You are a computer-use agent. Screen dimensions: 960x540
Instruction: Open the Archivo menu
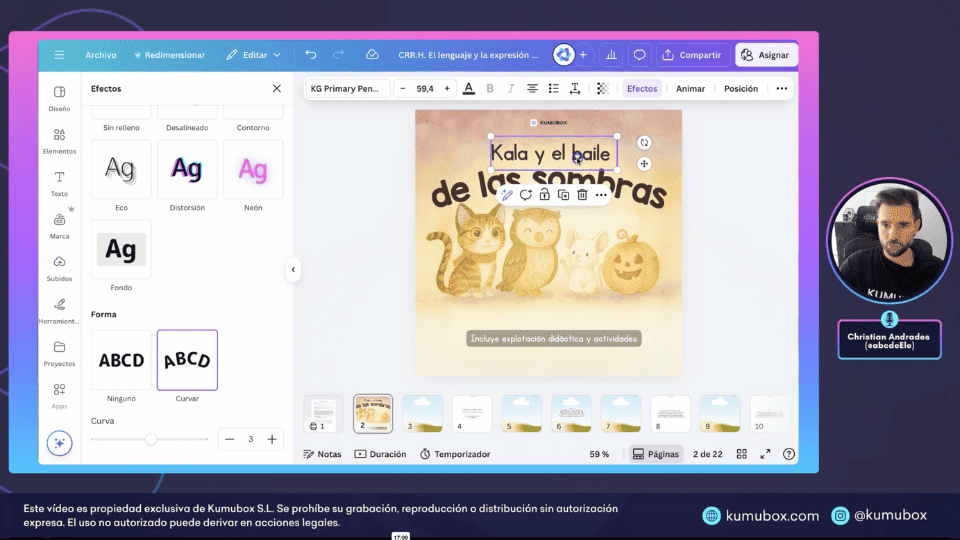click(101, 55)
